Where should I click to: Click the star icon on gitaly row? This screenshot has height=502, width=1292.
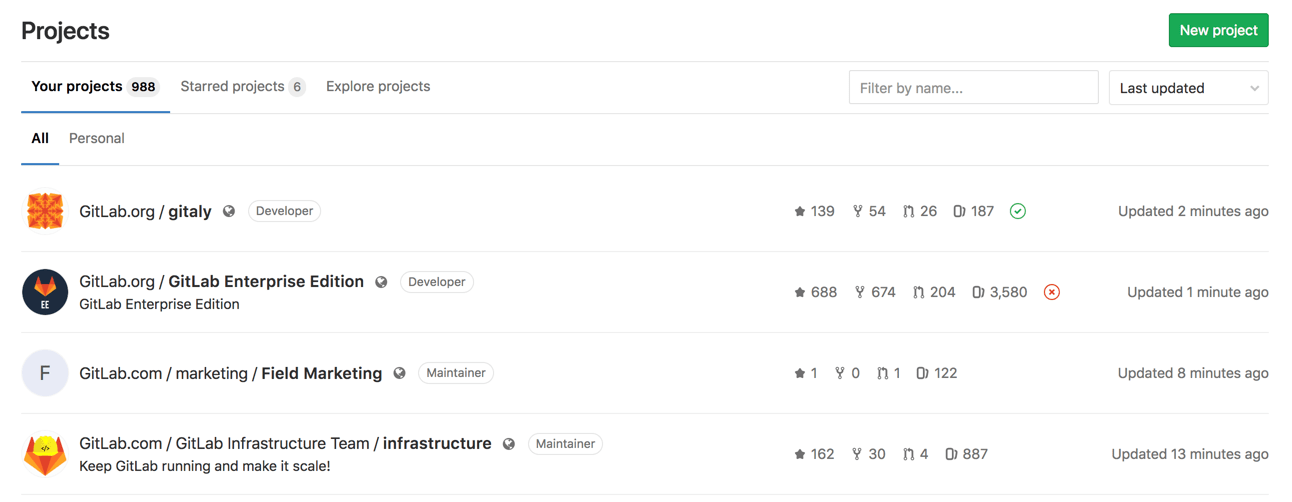tap(800, 211)
